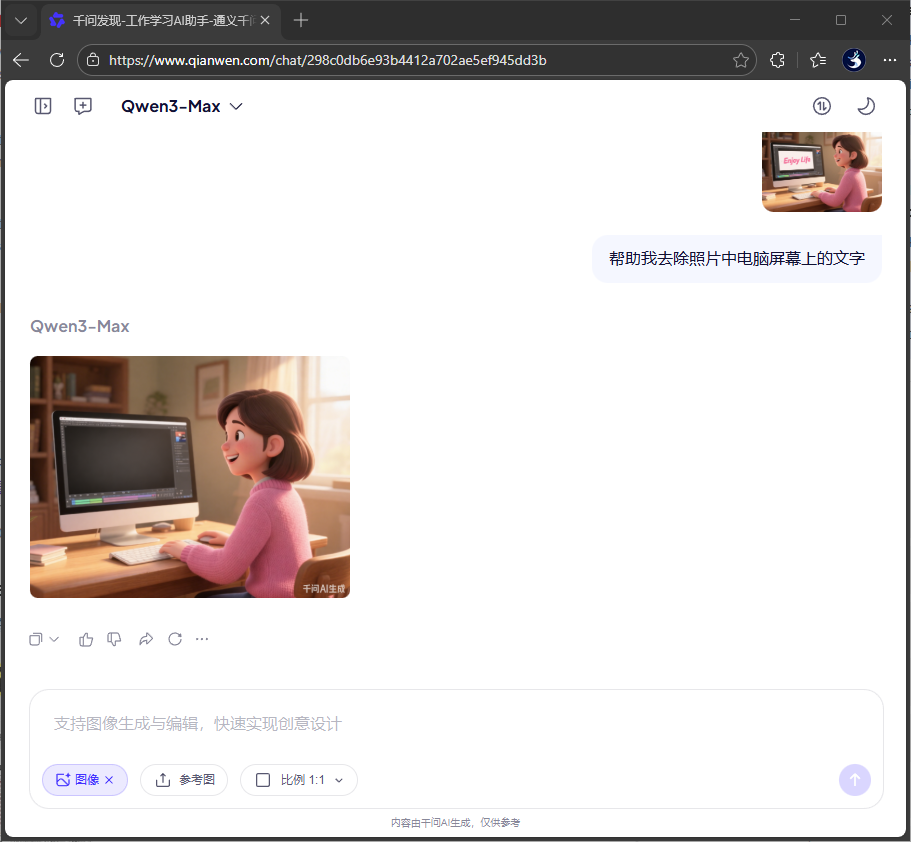Open the copy options chevron

click(x=53, y=639)
